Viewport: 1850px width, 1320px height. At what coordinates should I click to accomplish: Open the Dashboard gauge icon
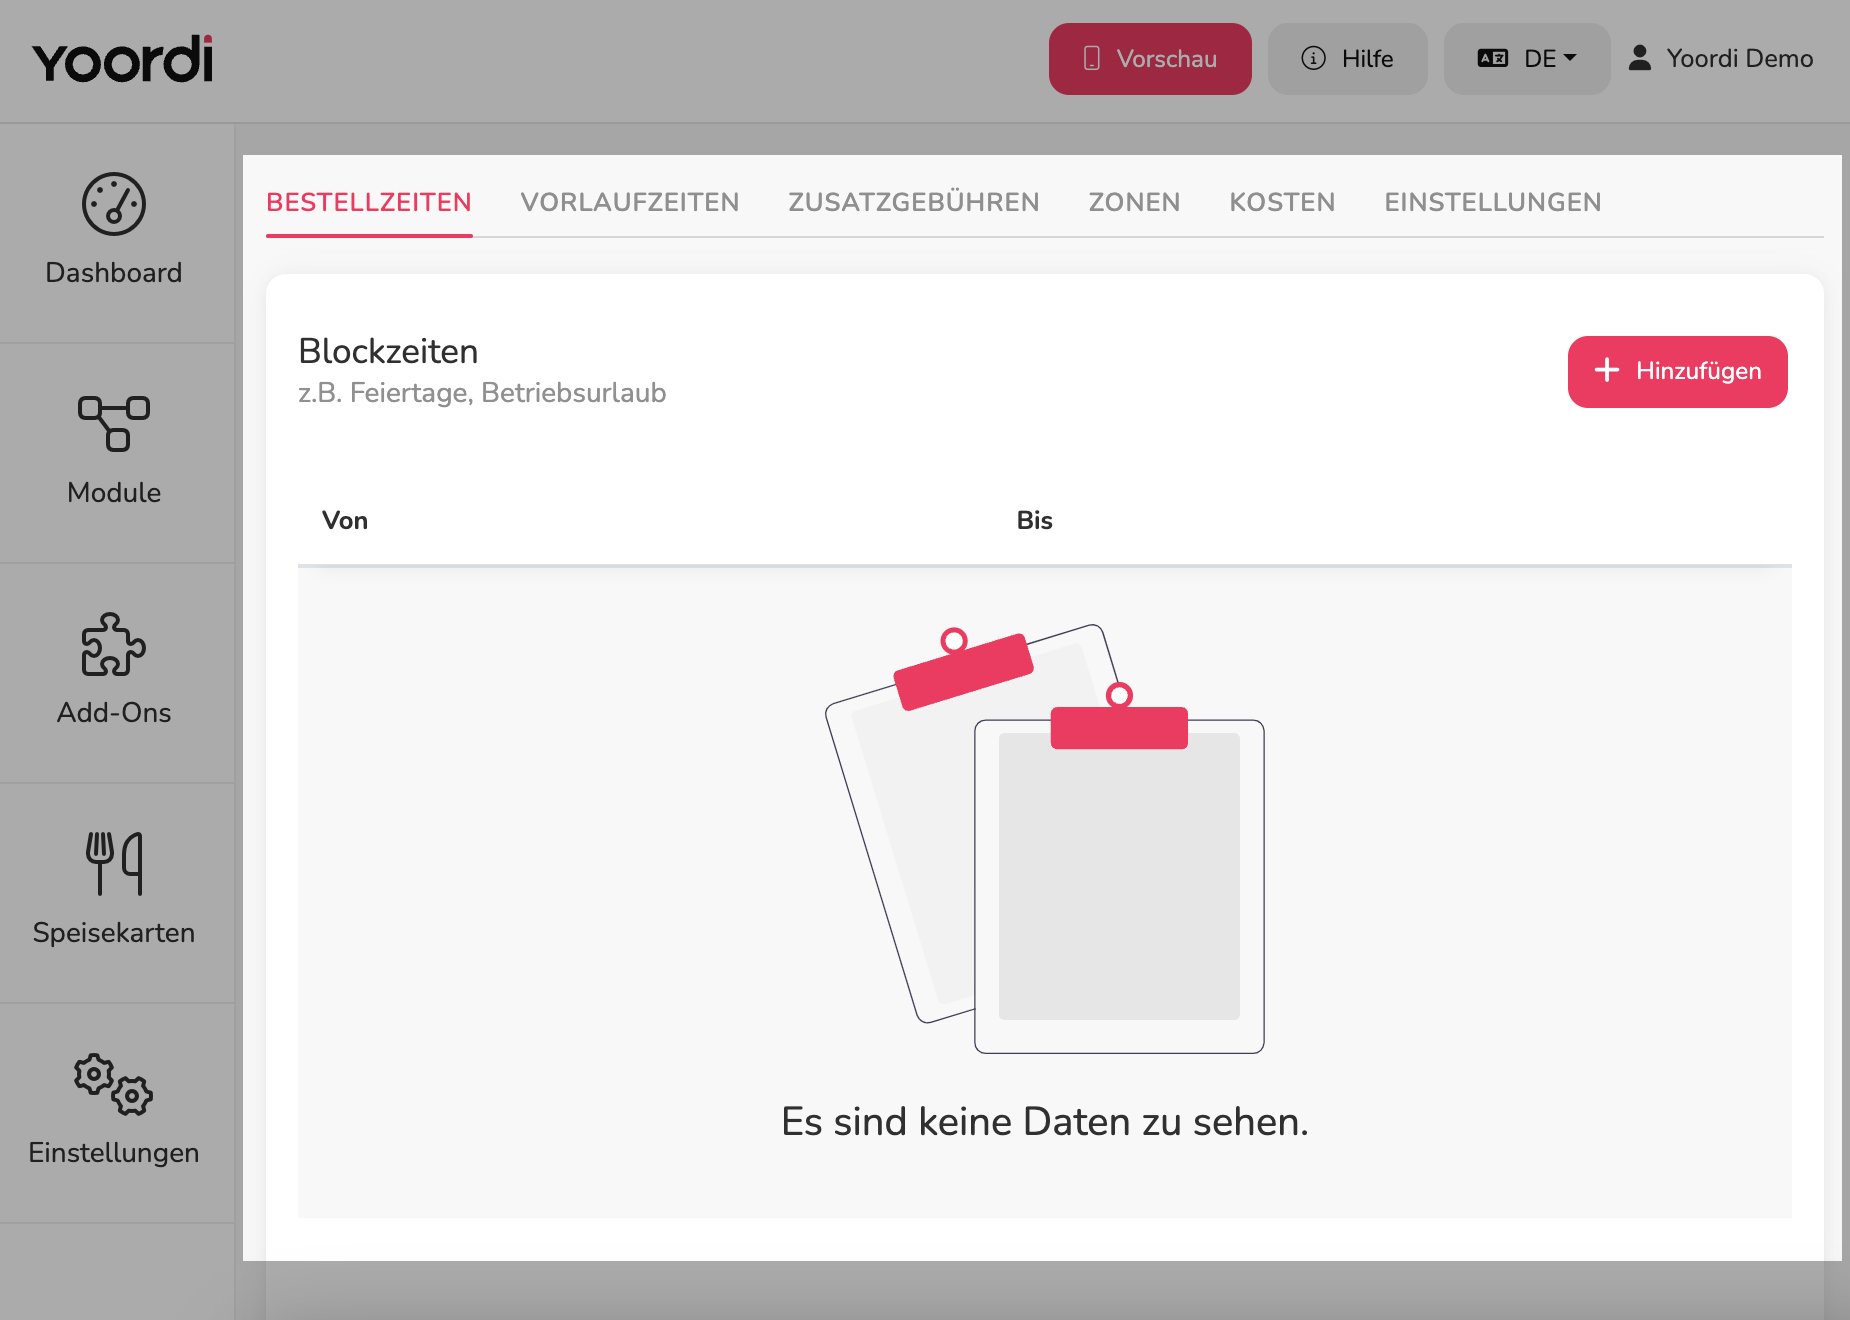click(x=114, y=204)
